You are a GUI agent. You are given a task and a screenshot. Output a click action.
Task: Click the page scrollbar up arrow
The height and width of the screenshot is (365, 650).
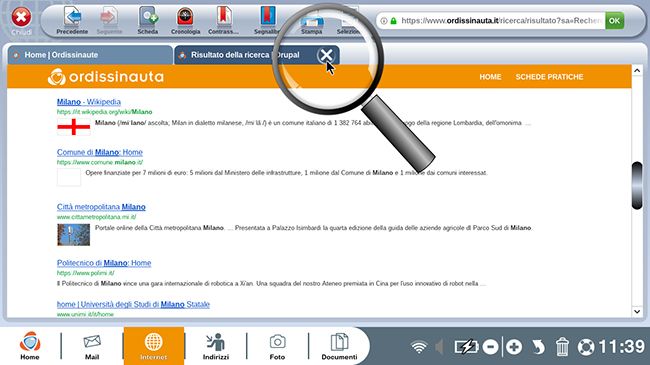pos(637,71)
